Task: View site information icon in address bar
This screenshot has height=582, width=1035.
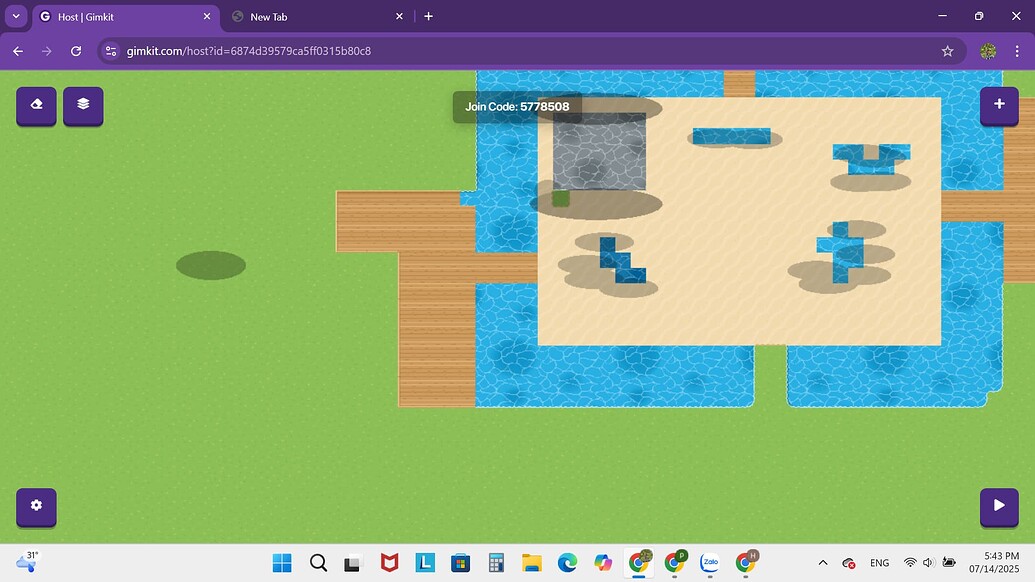Action: coord(111,51)
